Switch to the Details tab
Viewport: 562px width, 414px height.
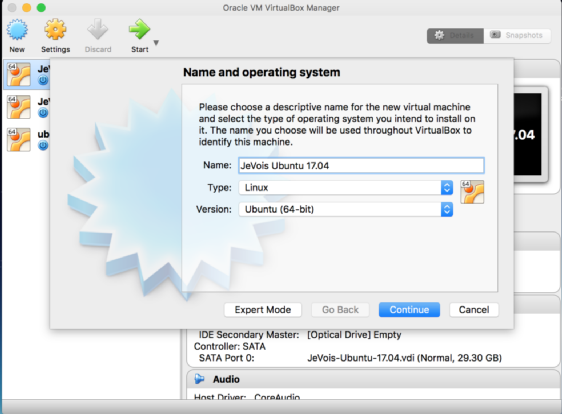[455, 35]
